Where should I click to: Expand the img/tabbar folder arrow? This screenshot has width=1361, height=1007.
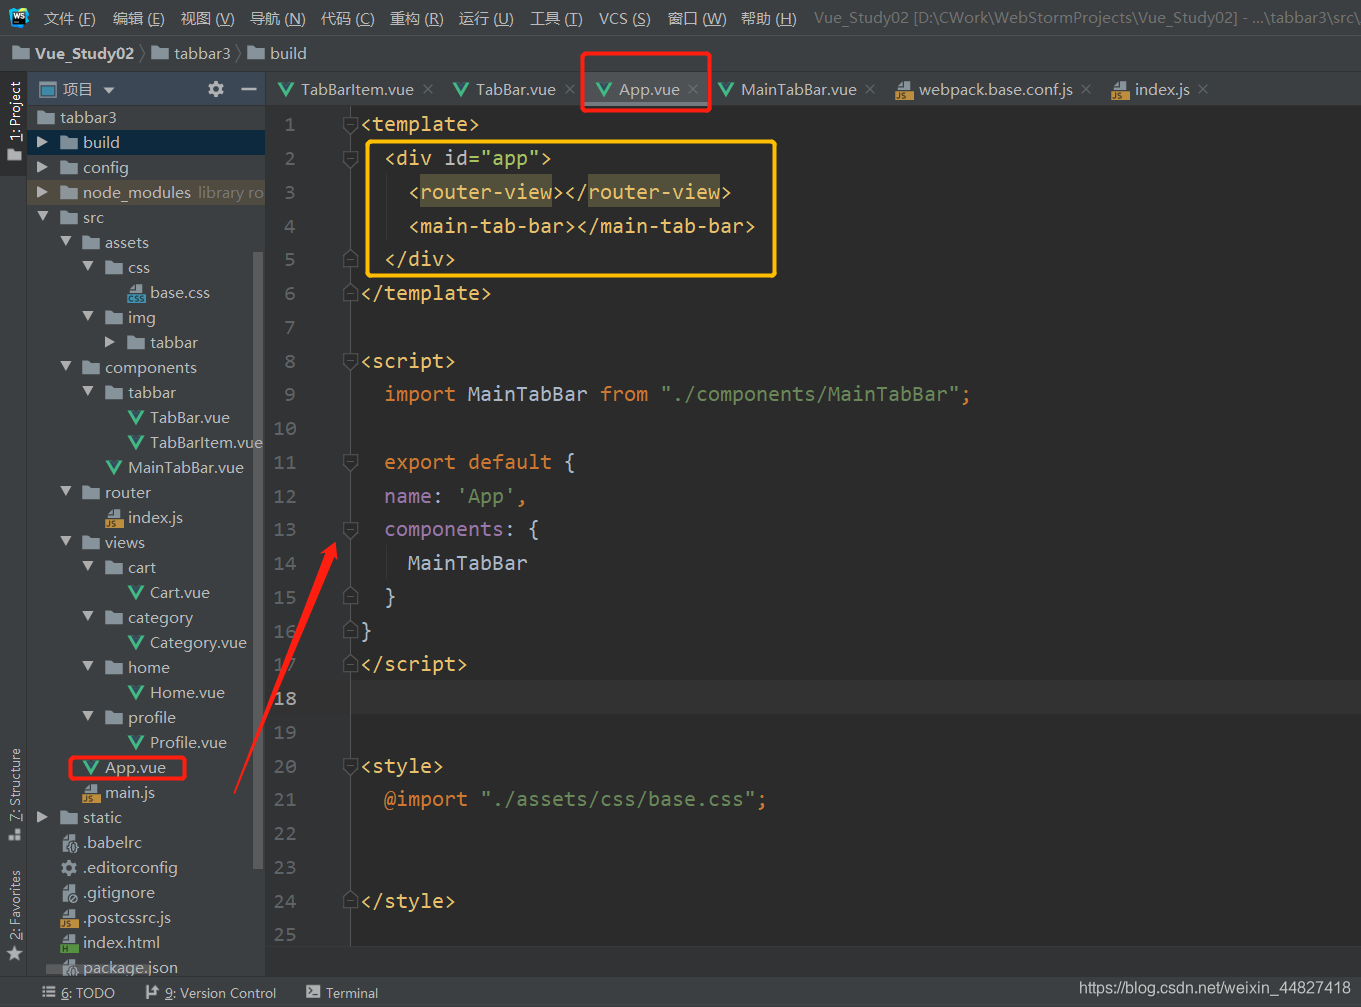coord(110,342)
